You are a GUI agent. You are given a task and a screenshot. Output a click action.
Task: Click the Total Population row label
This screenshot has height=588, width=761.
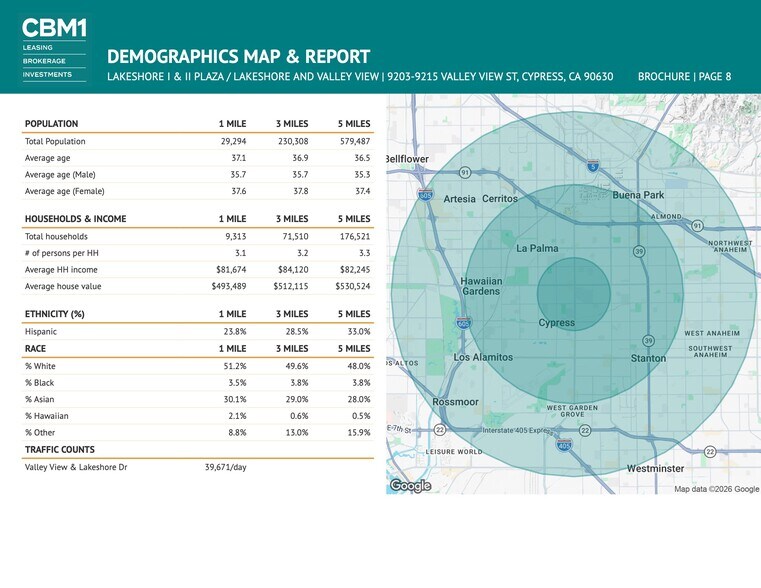(x=55, y=141)
